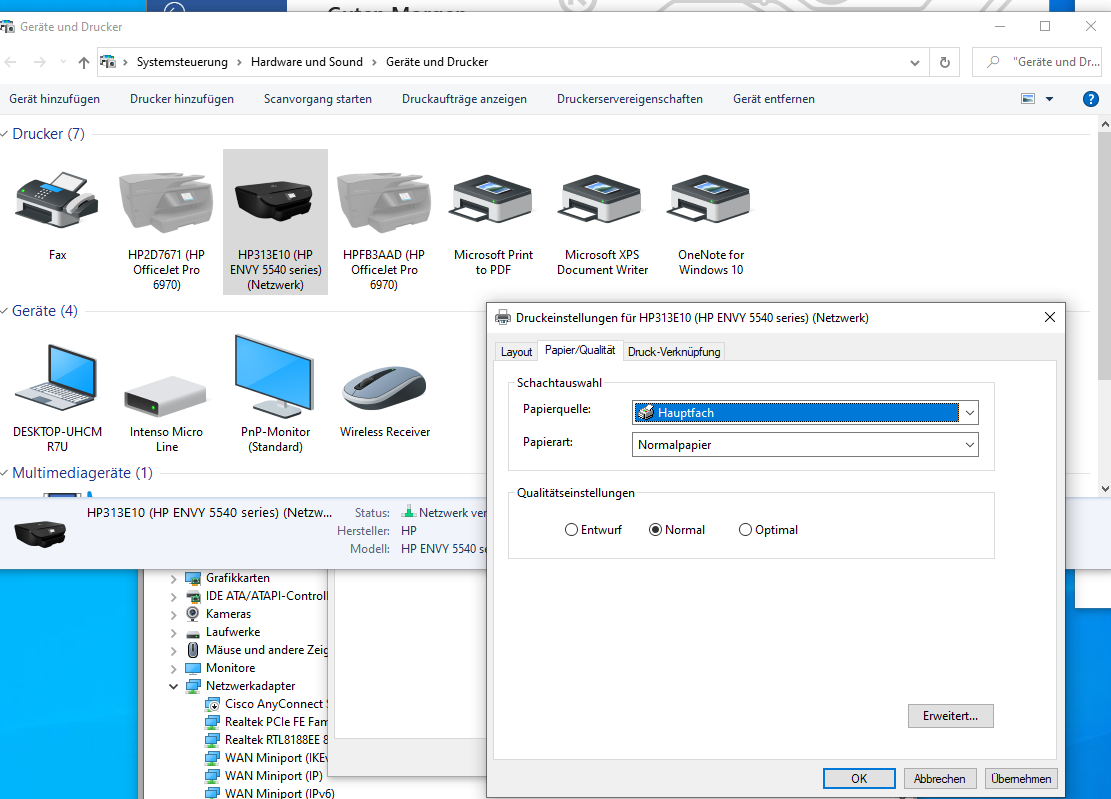
Task: Select the Entwurf quality radio button
Action: (x=571, y=530)
